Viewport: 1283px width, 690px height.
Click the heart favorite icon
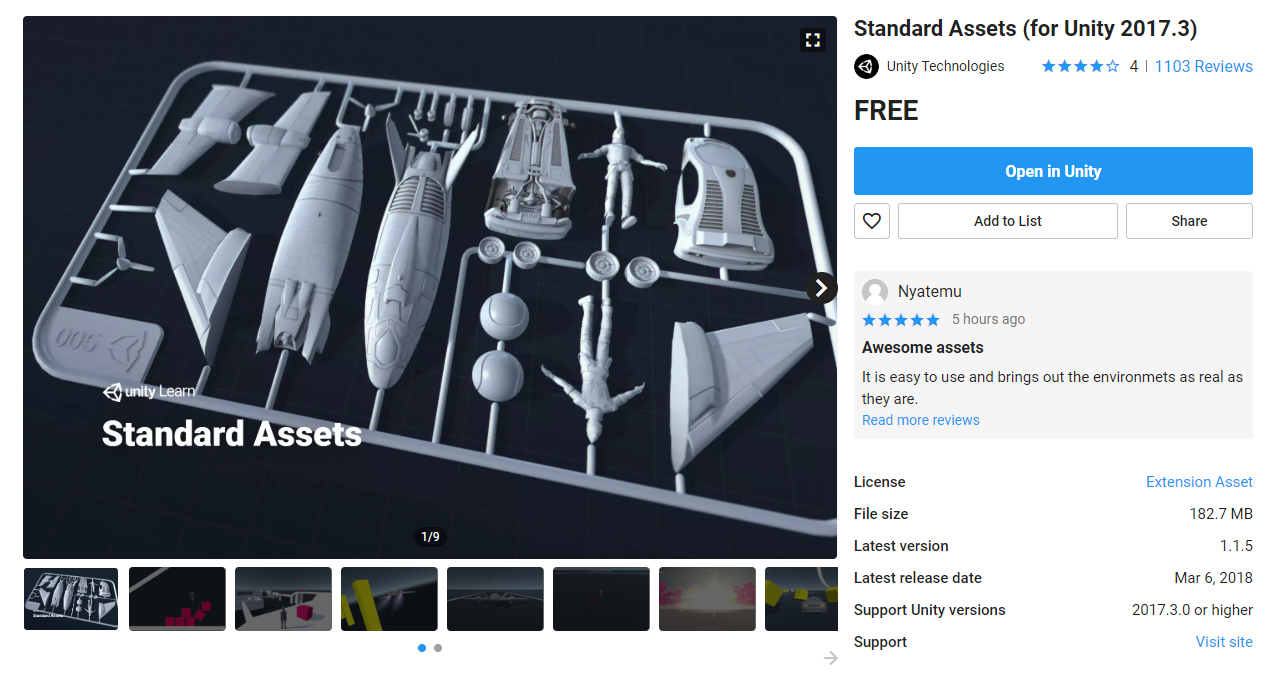point(872,221)
